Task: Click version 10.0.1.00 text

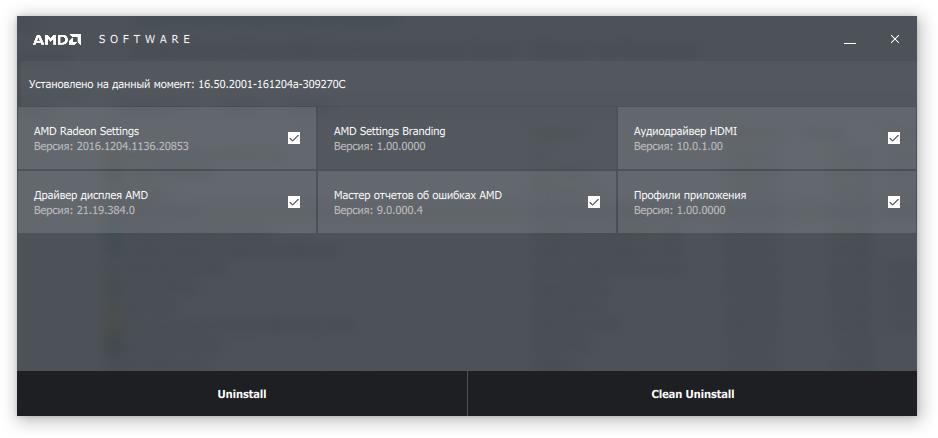Action: tap(699, 146)
